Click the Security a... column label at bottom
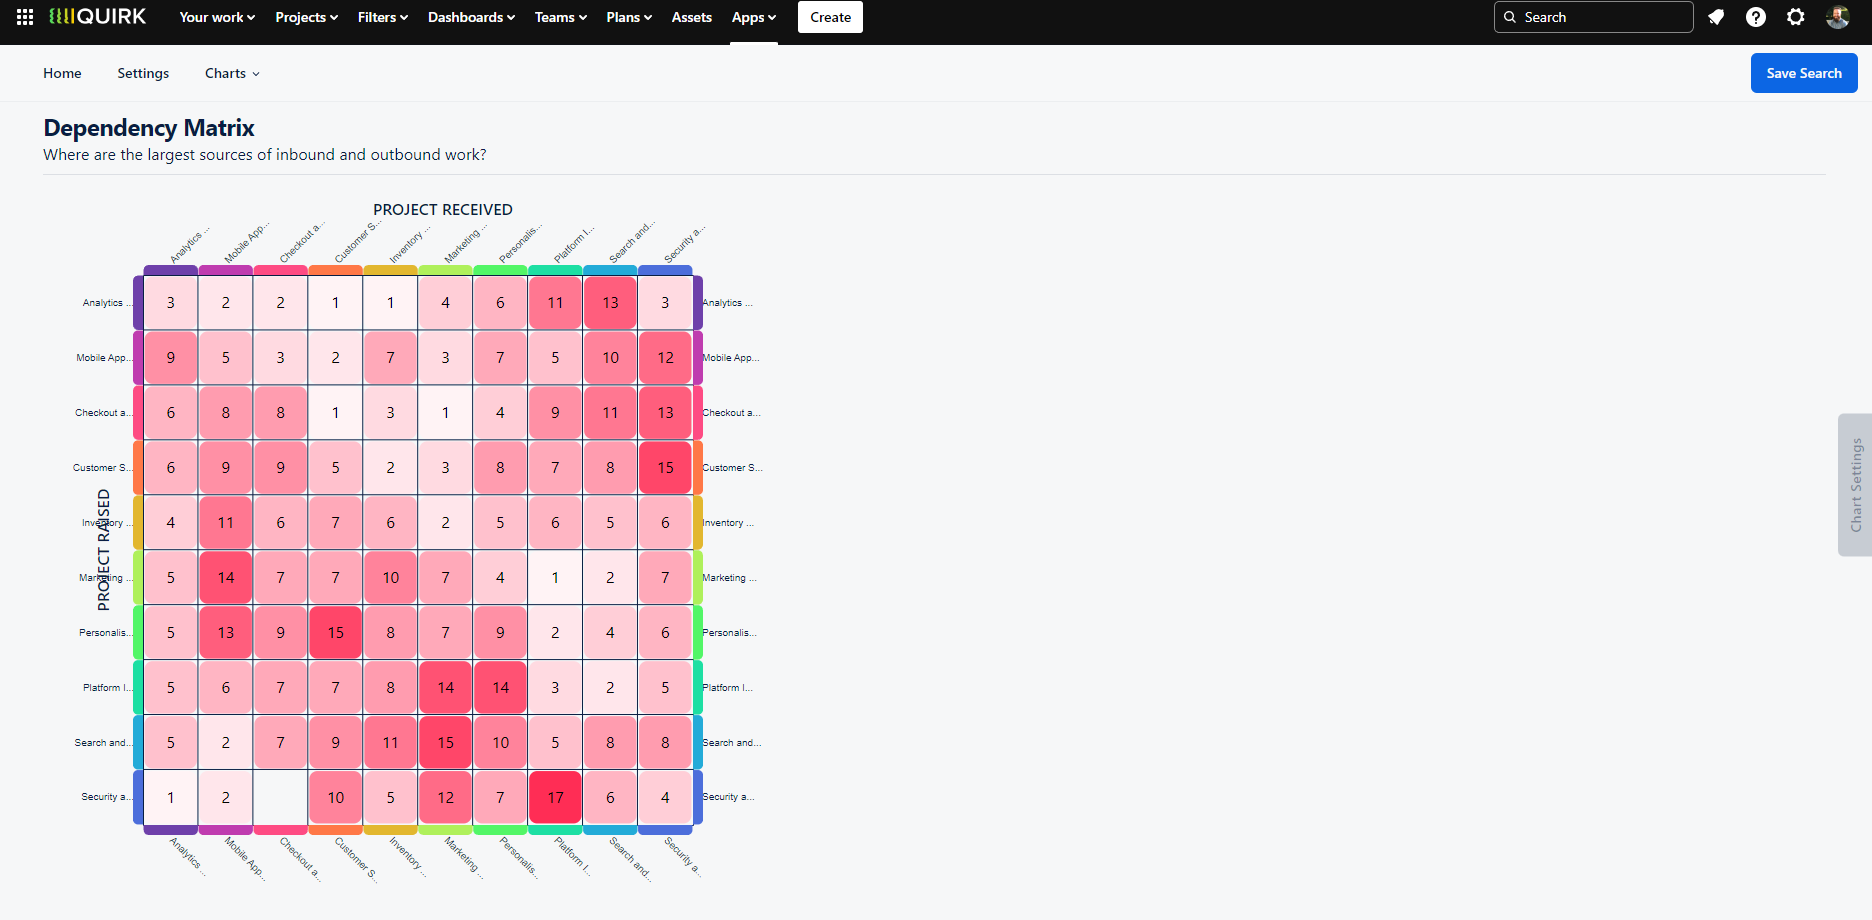 coord(684,857)
